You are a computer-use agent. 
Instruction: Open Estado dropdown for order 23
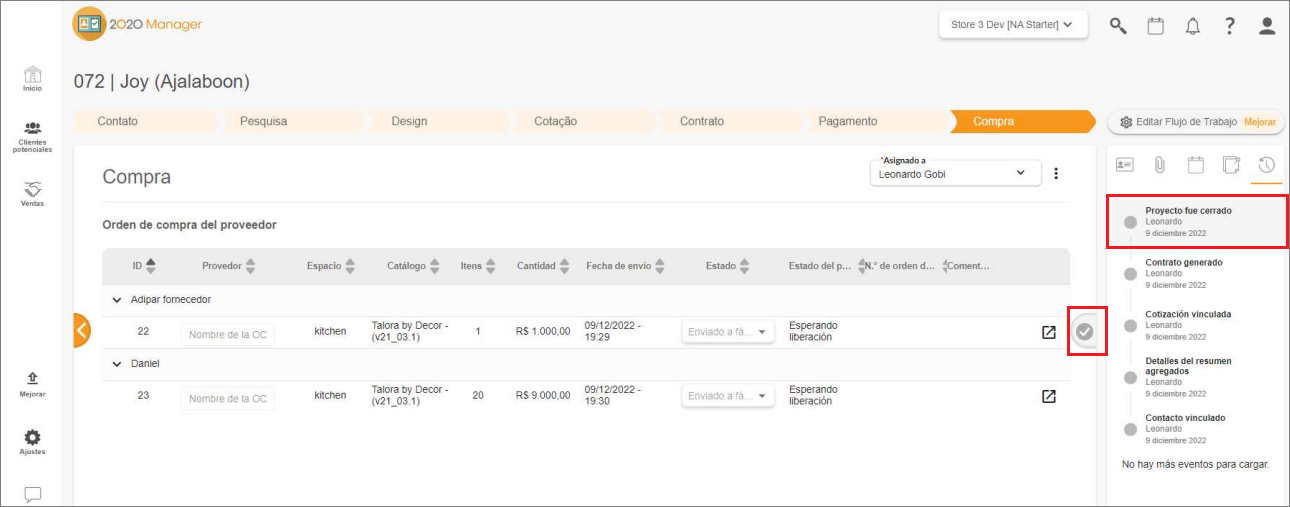tap(727, 396)
